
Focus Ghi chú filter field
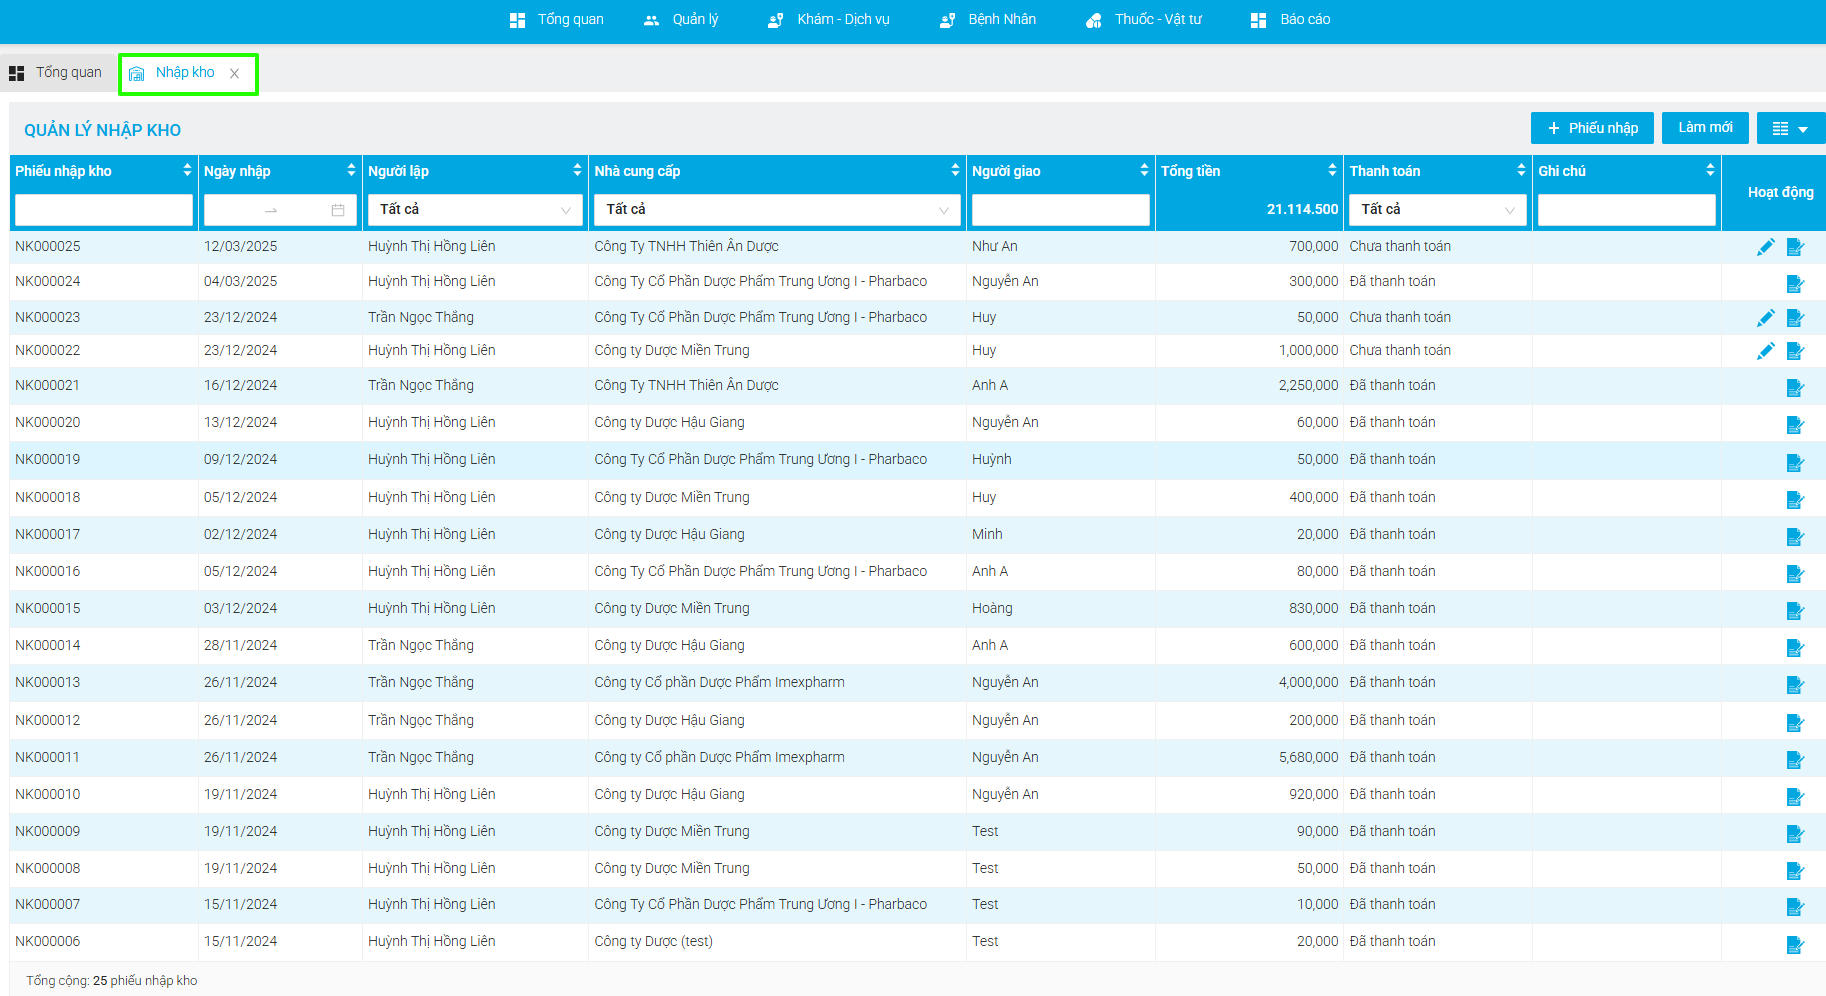(1626, 210)
